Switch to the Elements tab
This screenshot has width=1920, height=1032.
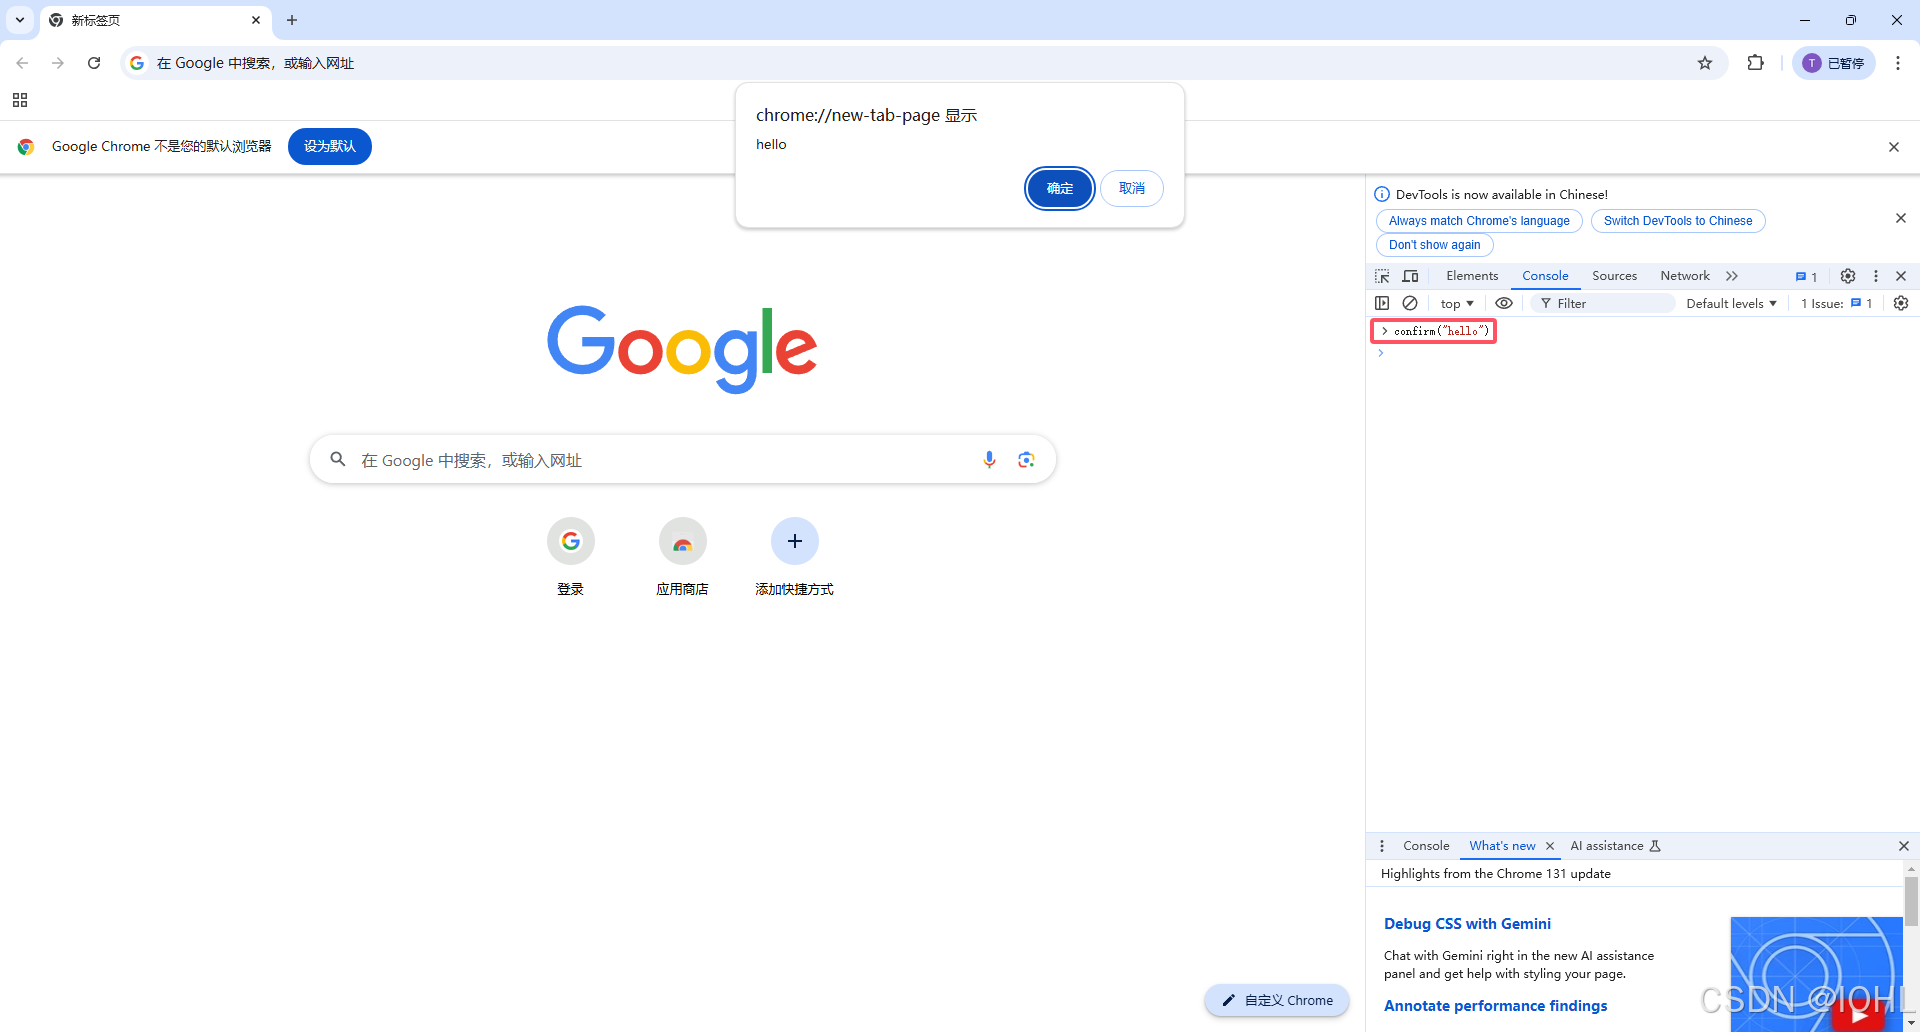[1472, 276]
